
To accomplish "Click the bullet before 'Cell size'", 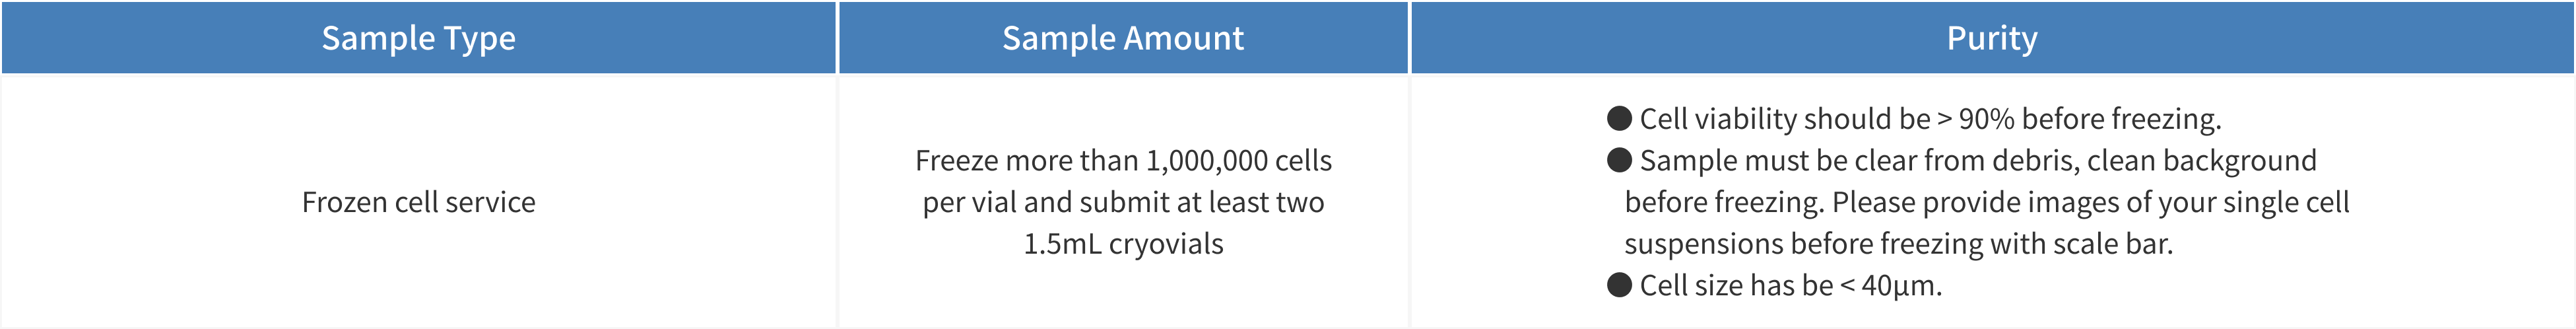I will point(1619,285).
